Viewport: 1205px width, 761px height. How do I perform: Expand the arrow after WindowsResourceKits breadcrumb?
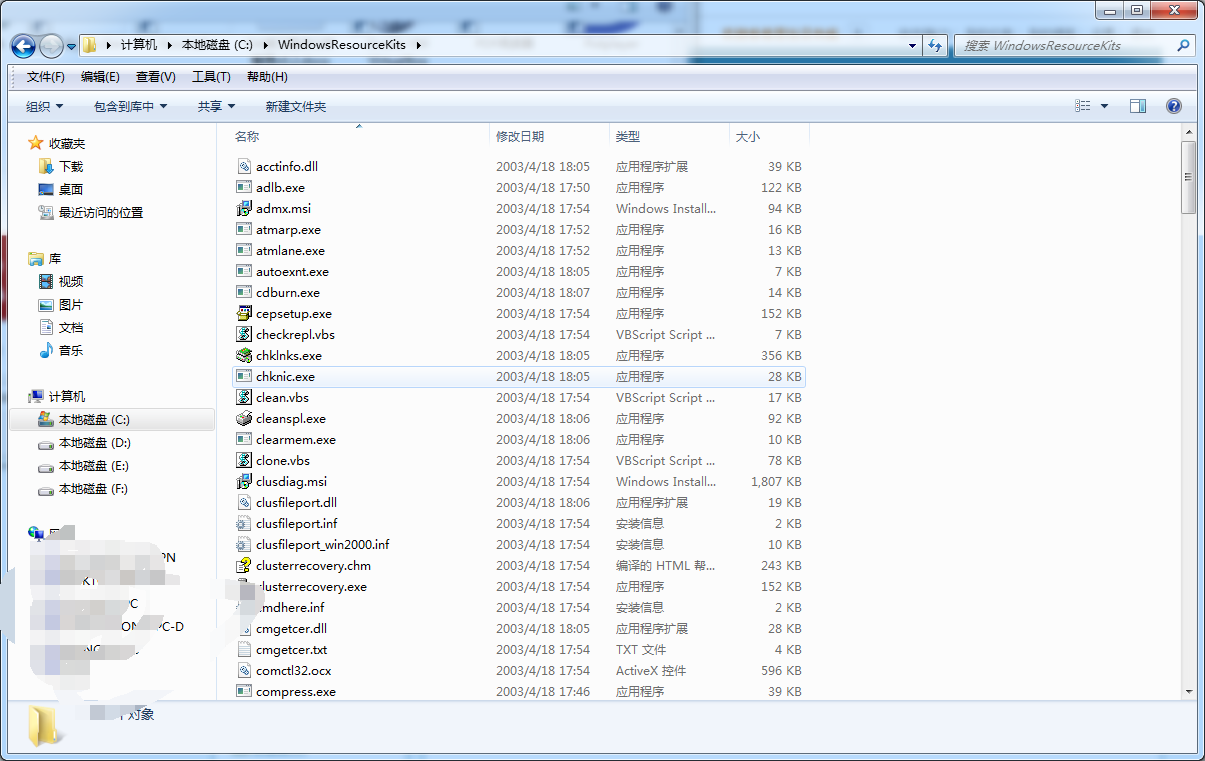419,45
